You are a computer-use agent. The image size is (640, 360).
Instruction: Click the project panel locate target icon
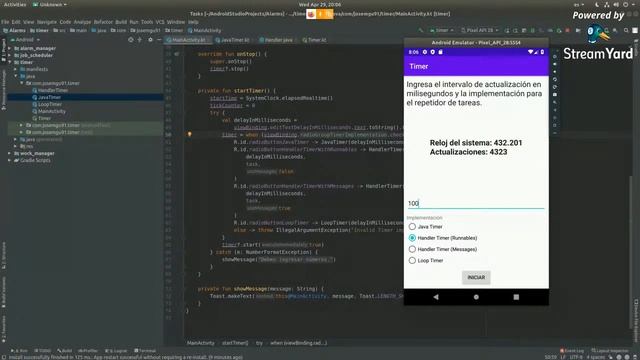tap(131, 40)
